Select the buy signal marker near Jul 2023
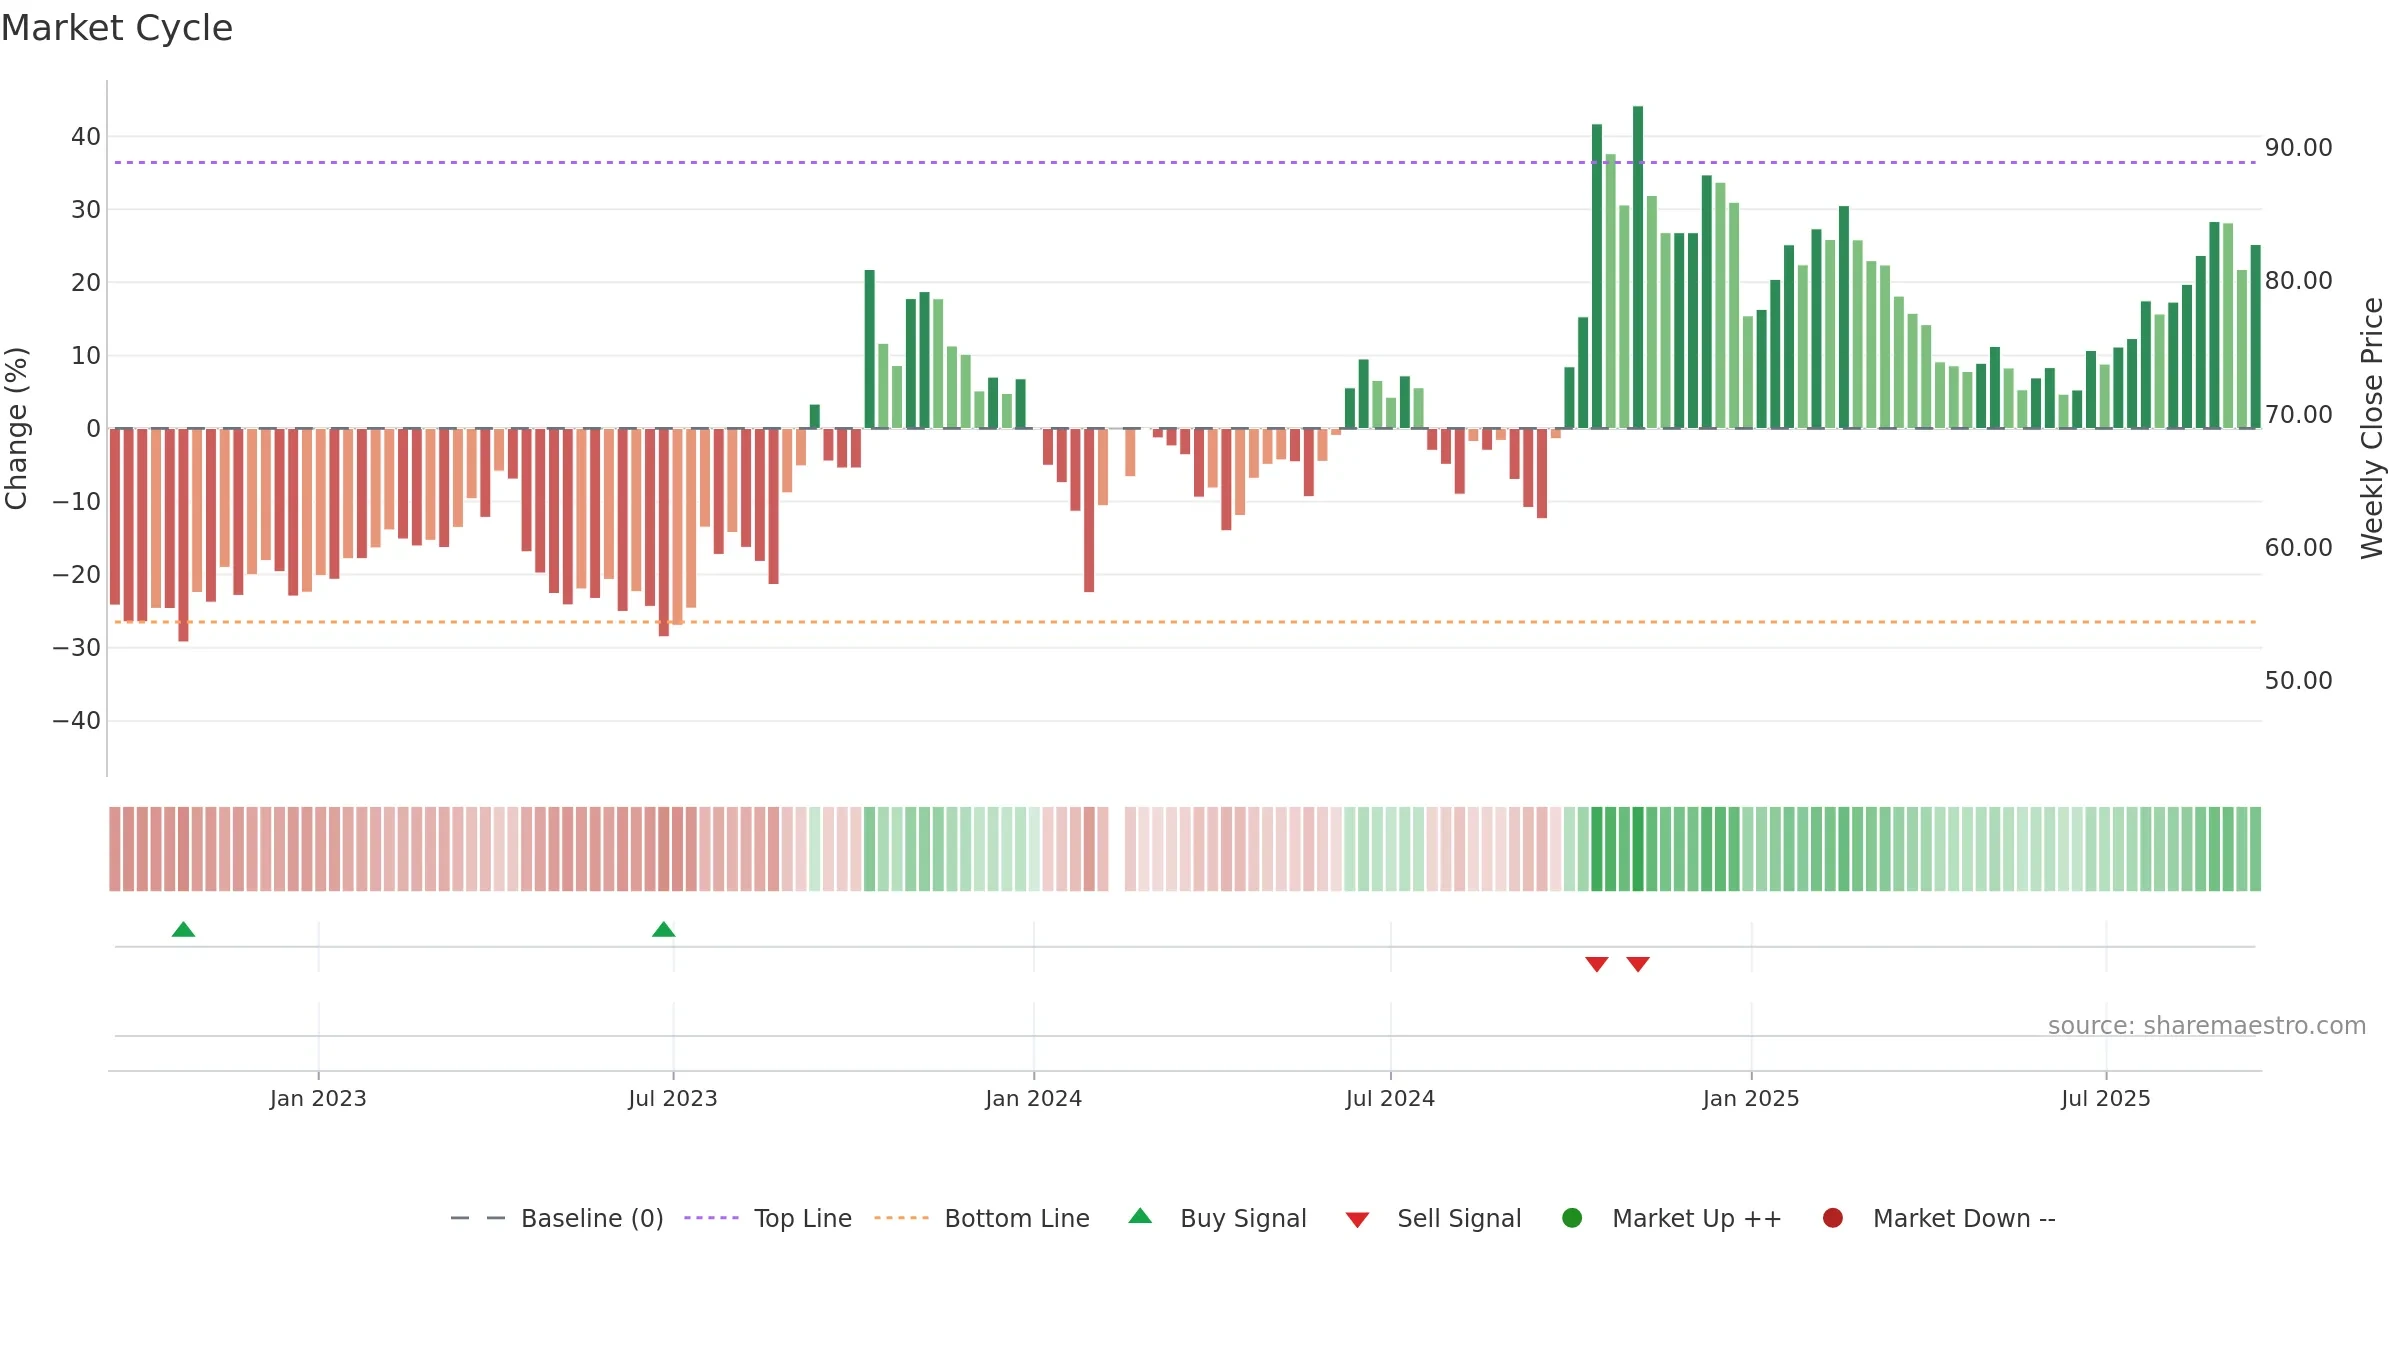 pyautogui.click(x=664, y=930)
